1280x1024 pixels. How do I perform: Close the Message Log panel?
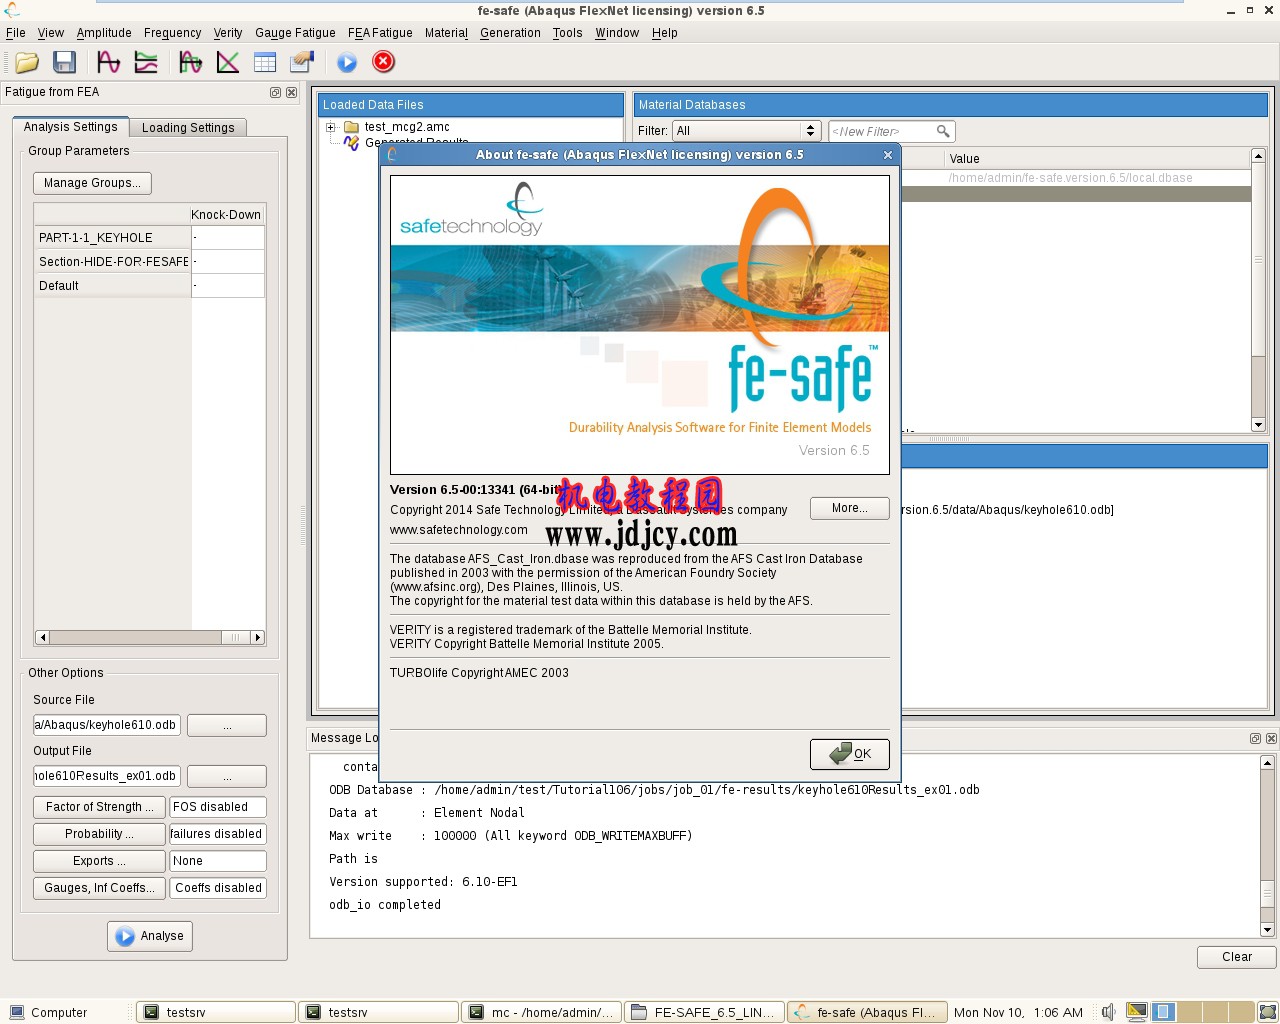[x=1271, y=738]
